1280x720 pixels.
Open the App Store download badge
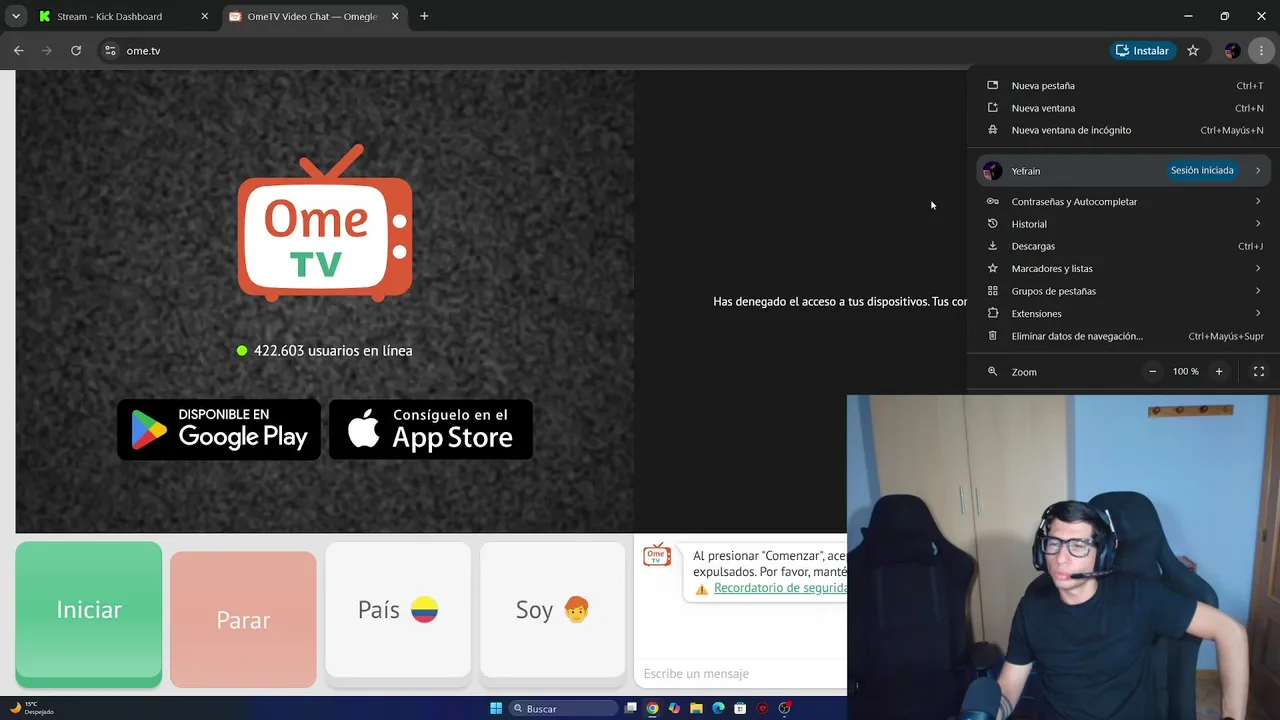point(431,429)
